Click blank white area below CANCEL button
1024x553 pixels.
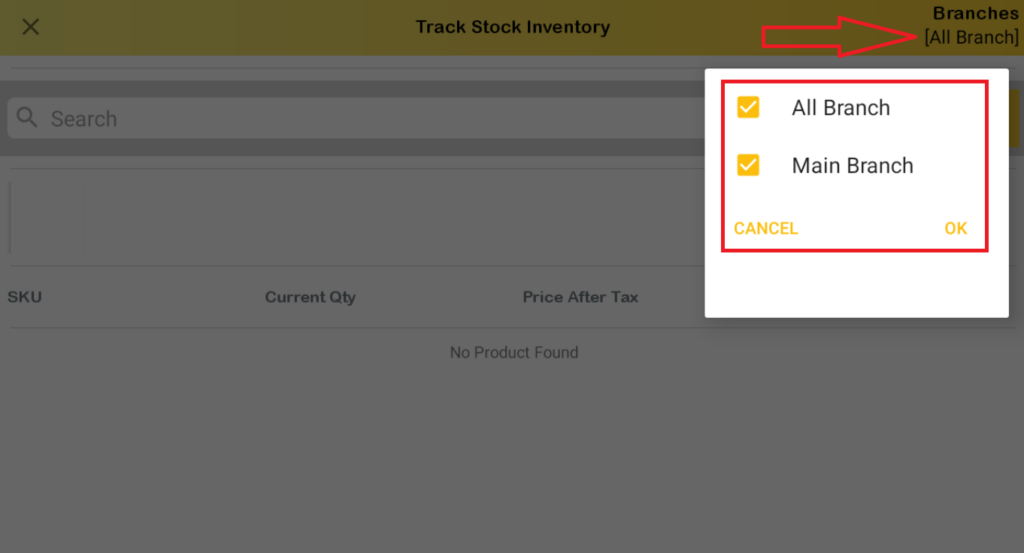766,285
